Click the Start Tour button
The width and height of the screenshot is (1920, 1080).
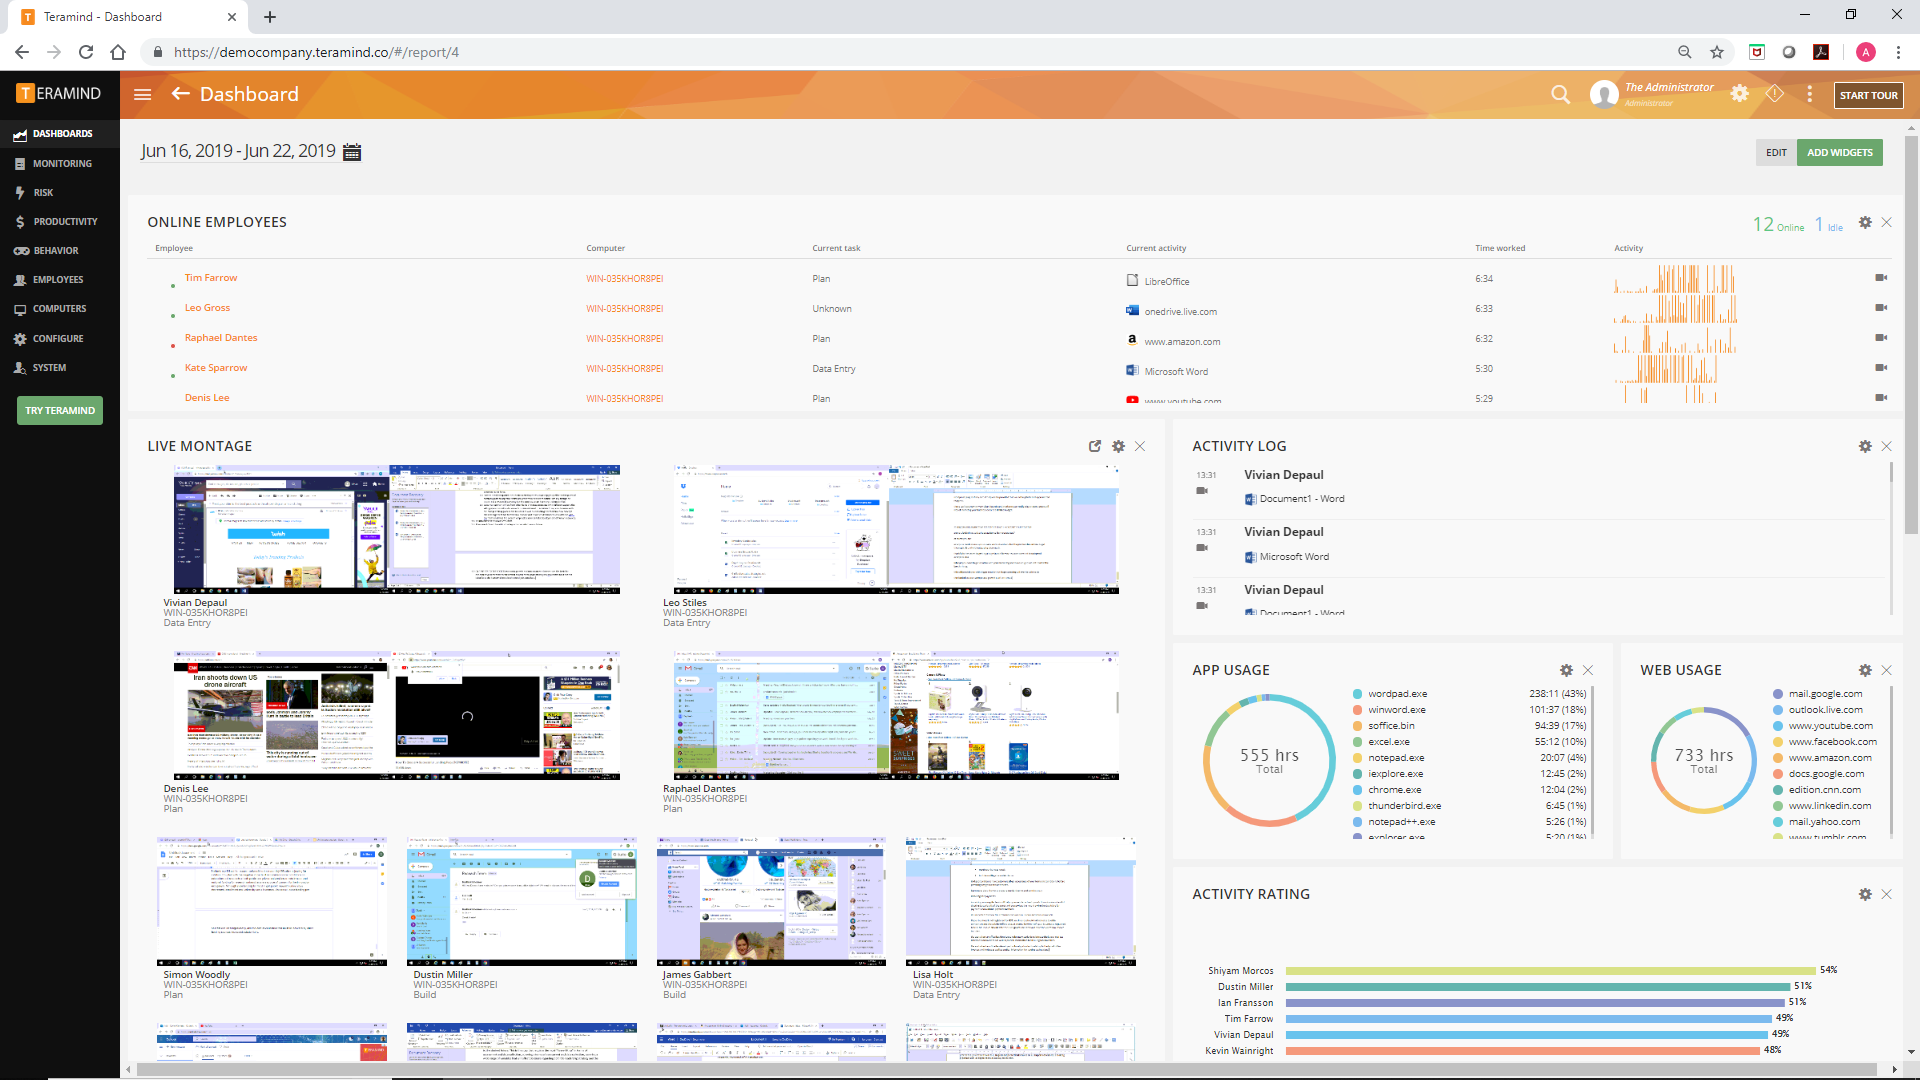[x=1868, y=95]
